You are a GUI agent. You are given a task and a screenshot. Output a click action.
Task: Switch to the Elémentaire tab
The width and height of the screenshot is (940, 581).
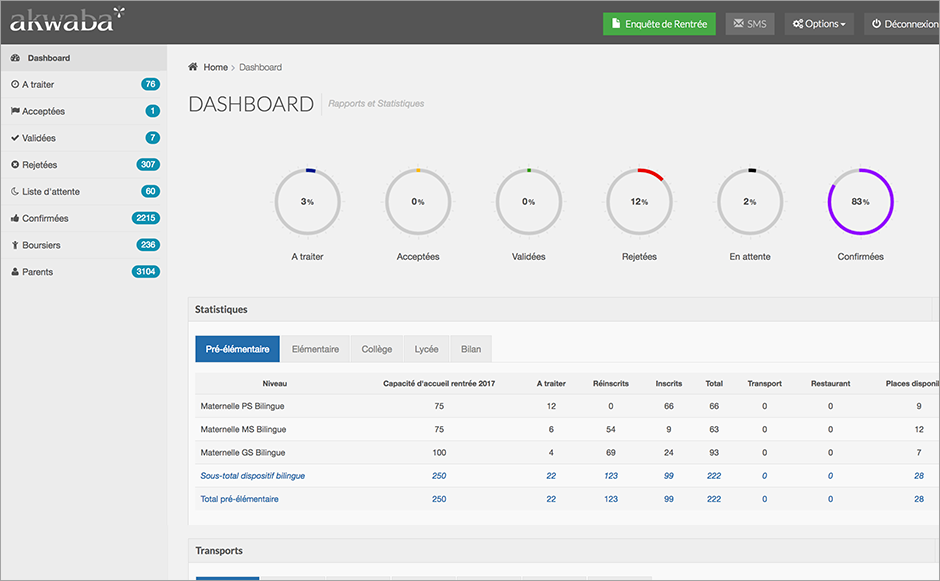(315, 349)
